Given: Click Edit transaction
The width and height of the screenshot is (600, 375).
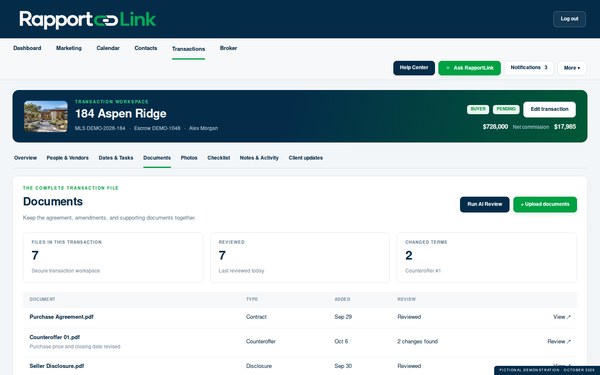Looking at the screenshot, I should click(549, 109).
